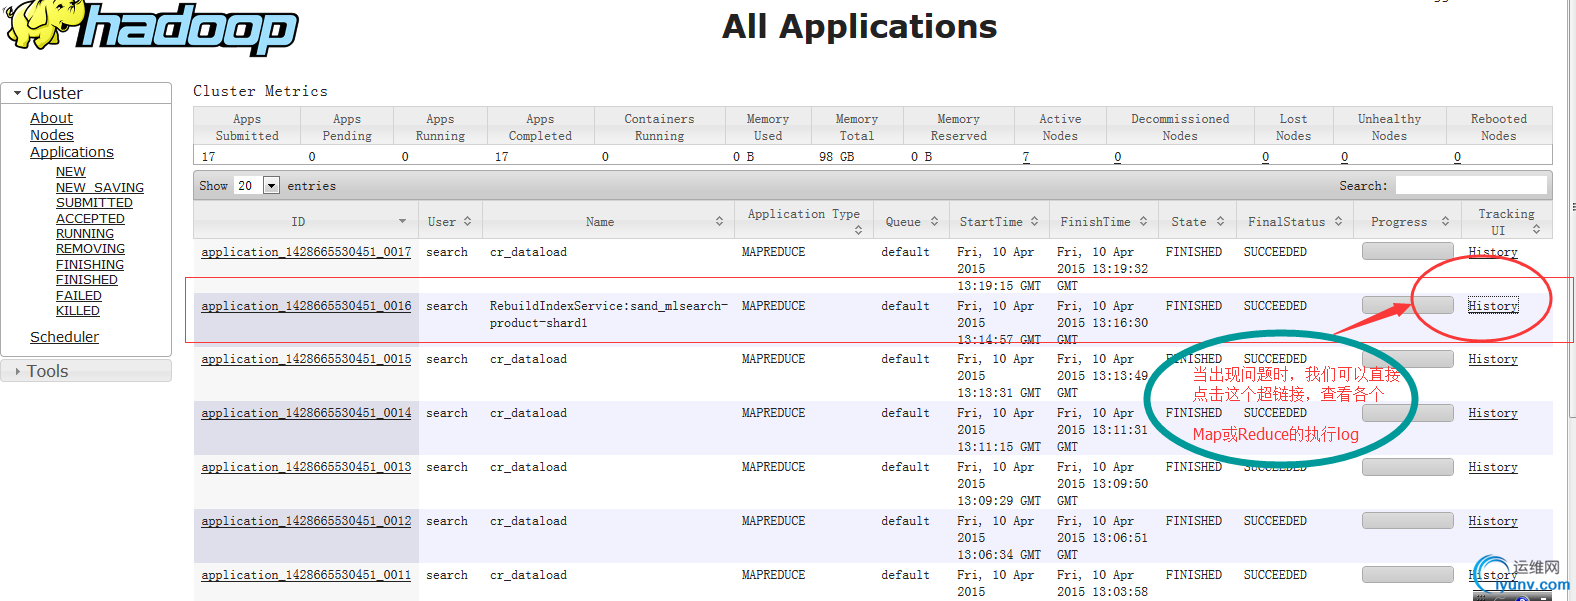Open the Show entries count dropdown
Image resolution: width=1576 pixels, height=601 pixels.
(x=258, y=186)
